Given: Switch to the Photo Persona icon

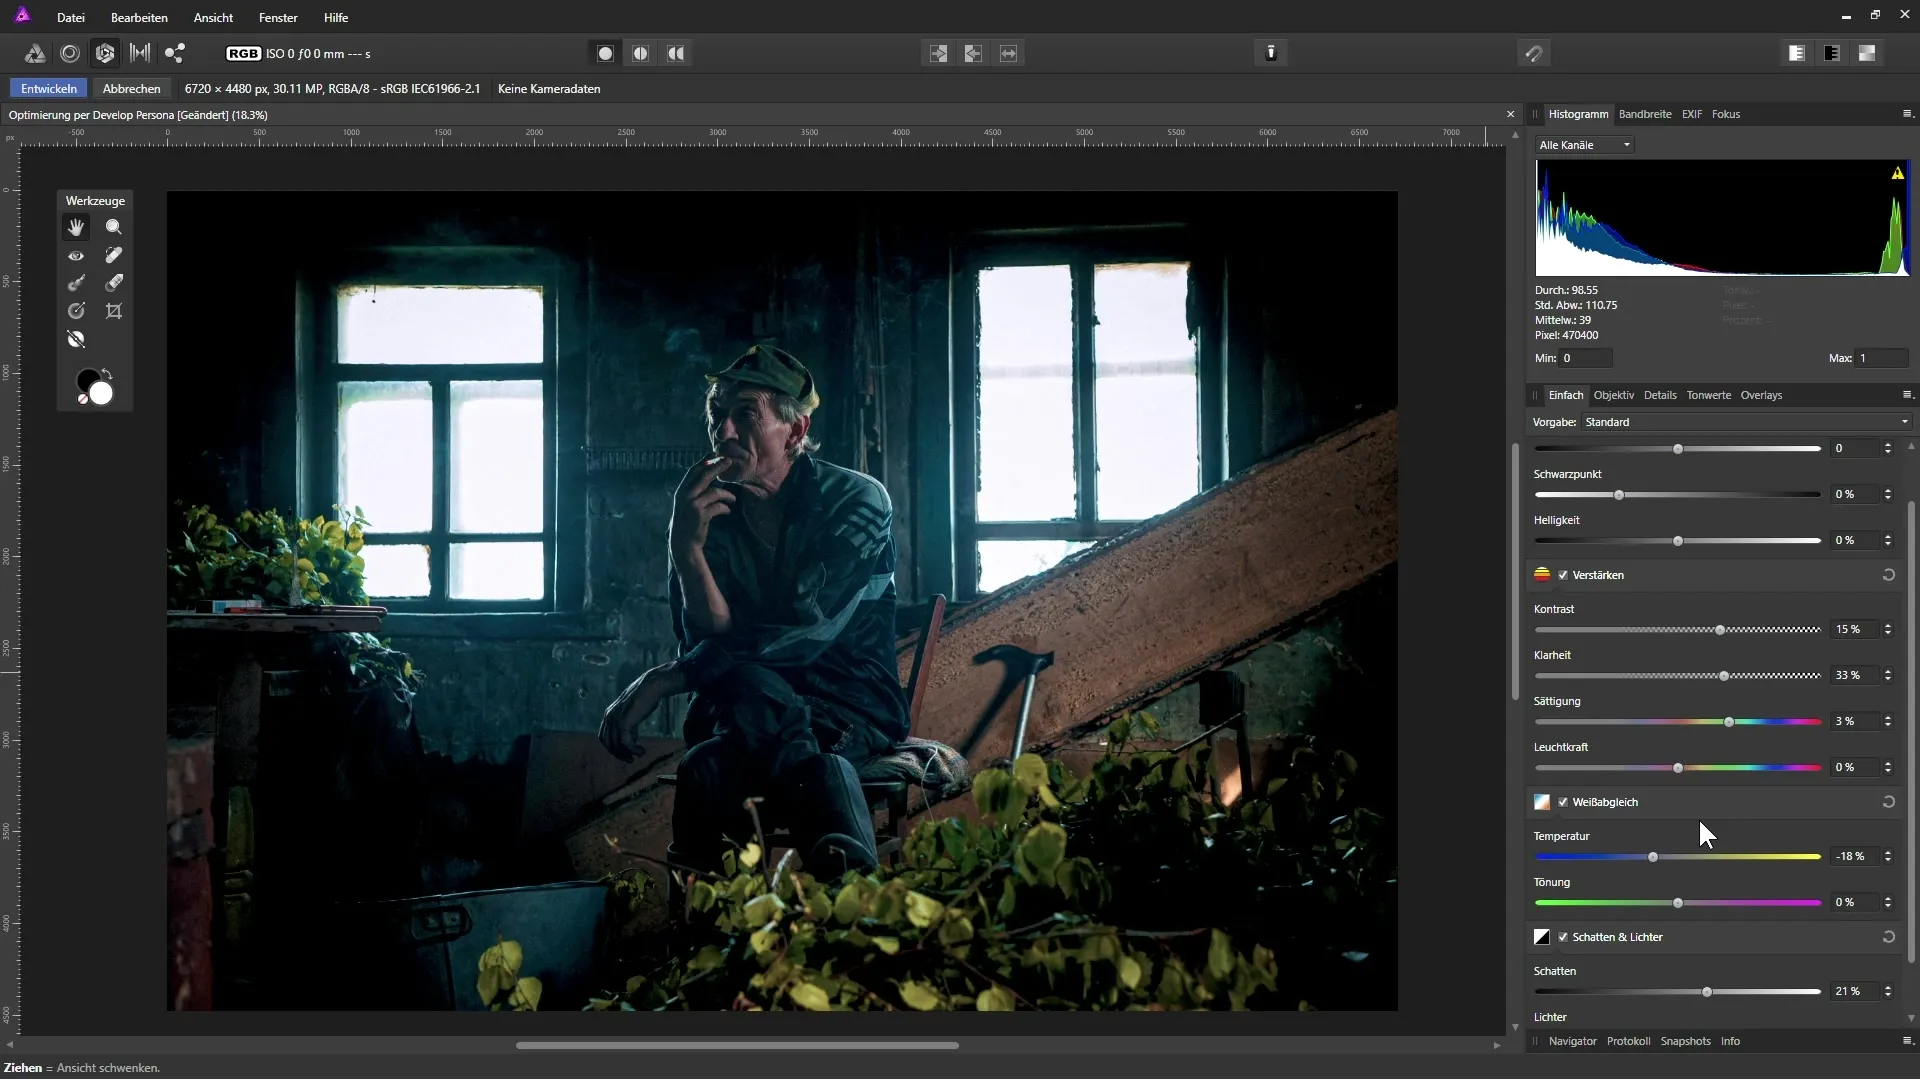Looking at the screenshot, I should [34, 54].
